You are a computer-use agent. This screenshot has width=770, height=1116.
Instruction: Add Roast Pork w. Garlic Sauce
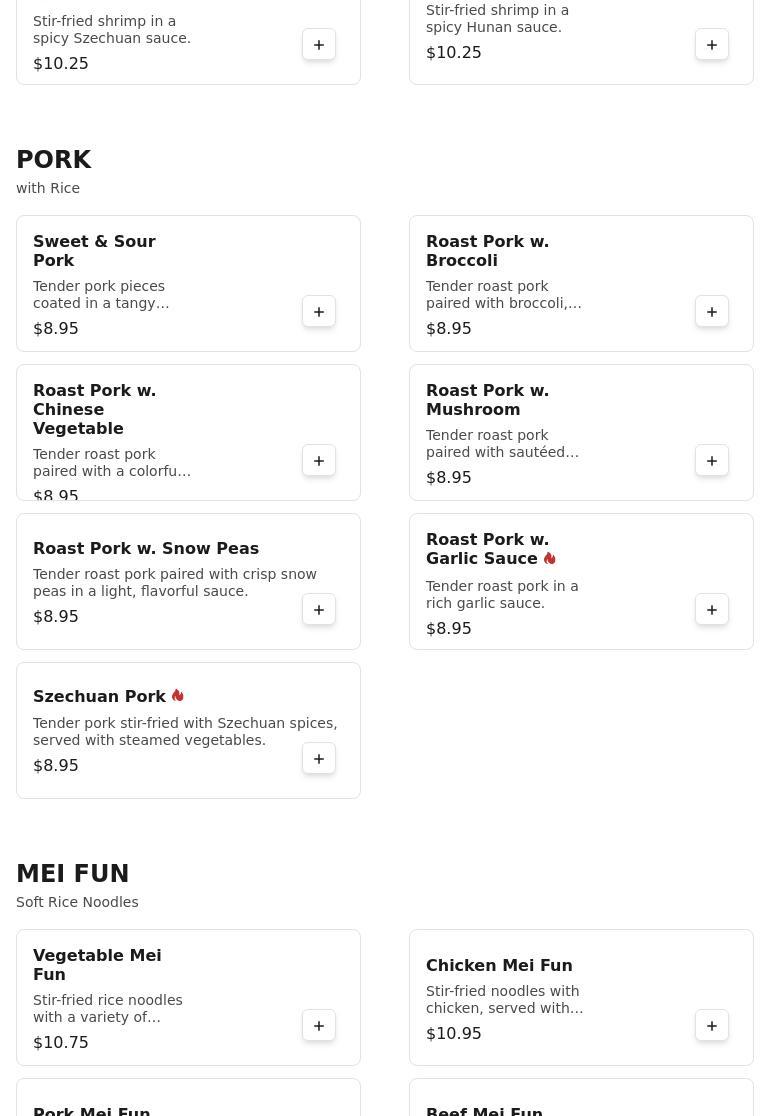(x=712, y=610)
